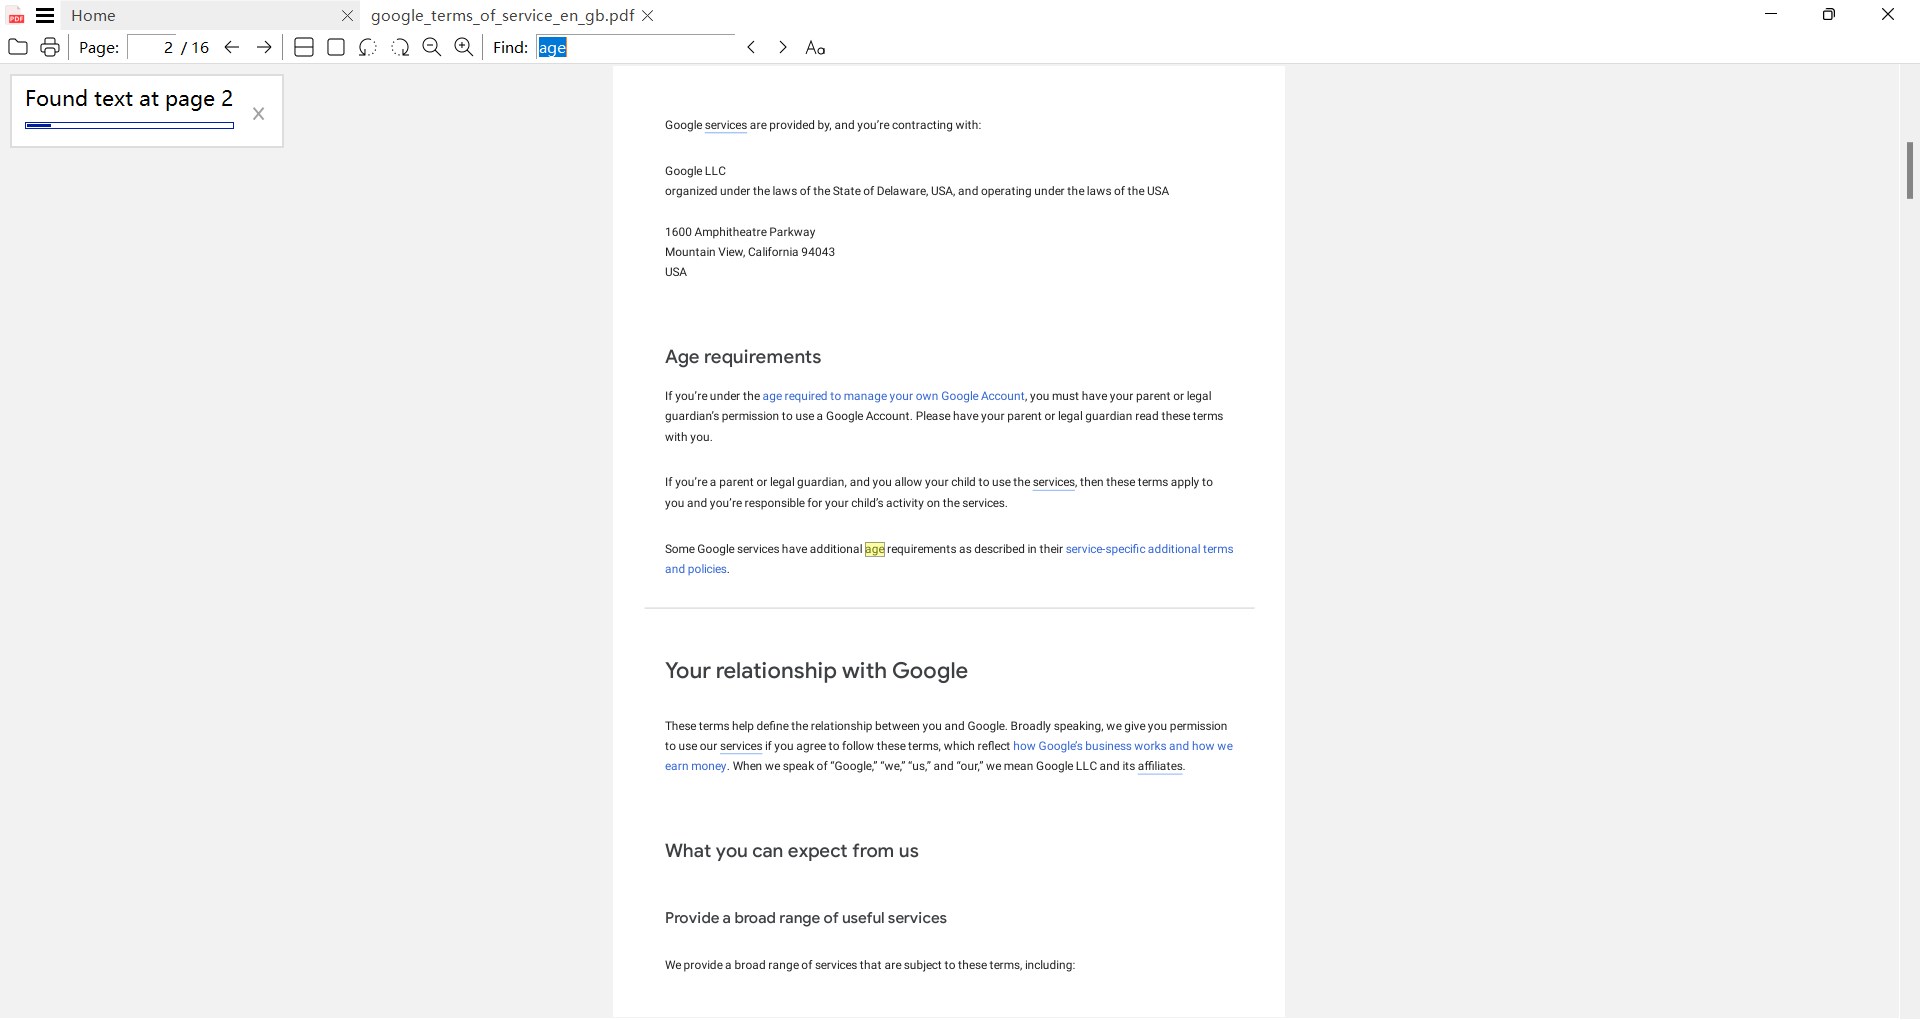This screenshot has width=1920, height=1020.
Task: Find next match arrow
Action: point(783,47)
